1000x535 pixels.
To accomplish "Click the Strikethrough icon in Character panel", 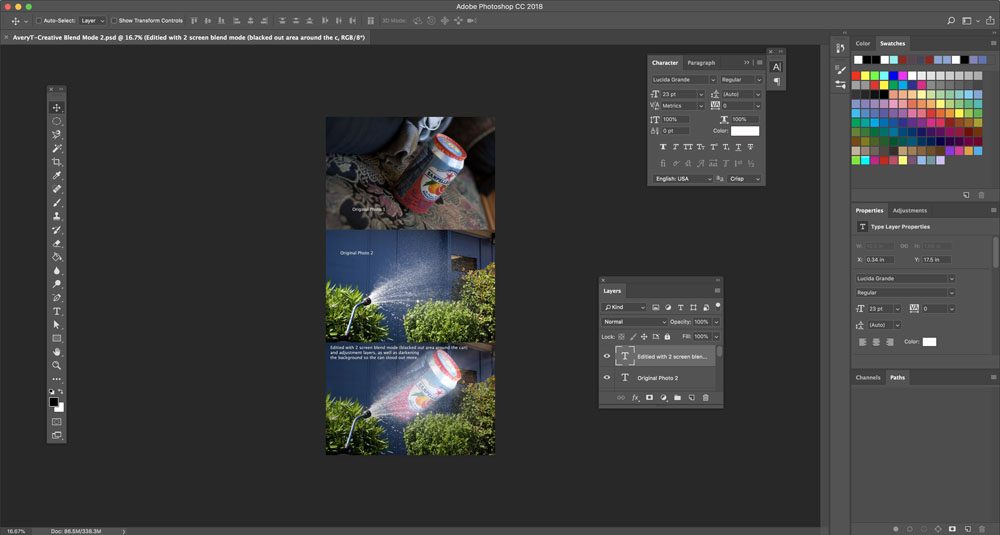I will (751, 147).
